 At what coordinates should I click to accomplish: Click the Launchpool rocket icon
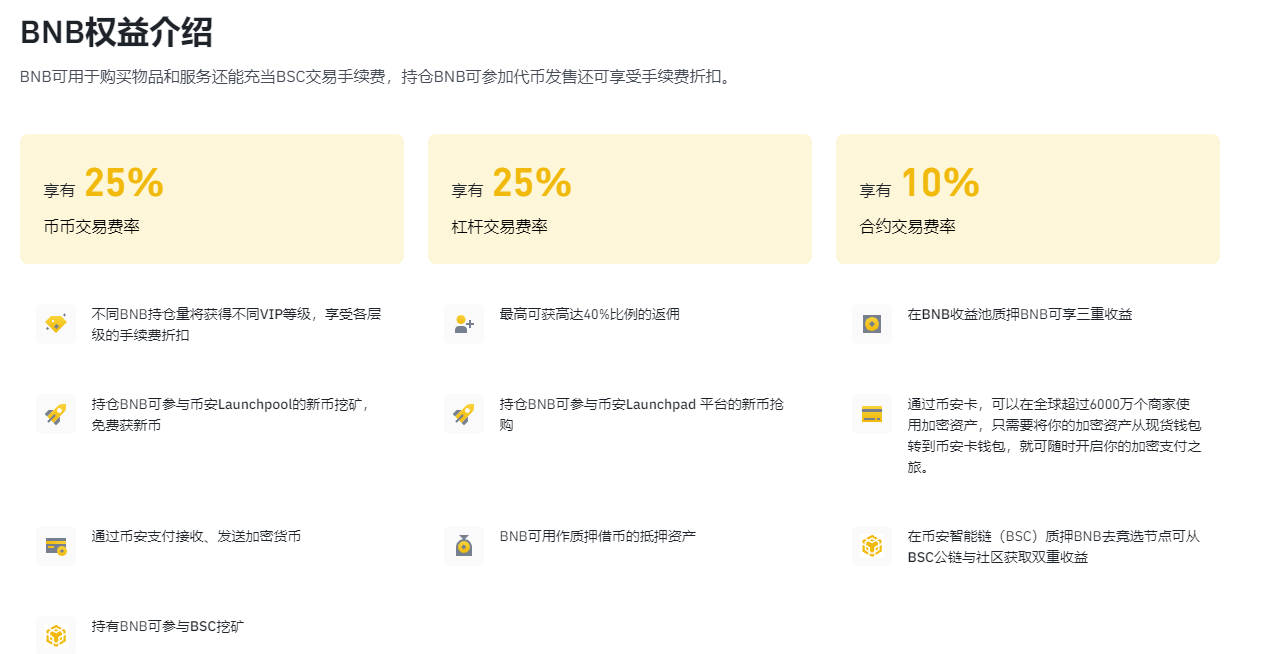56,414
